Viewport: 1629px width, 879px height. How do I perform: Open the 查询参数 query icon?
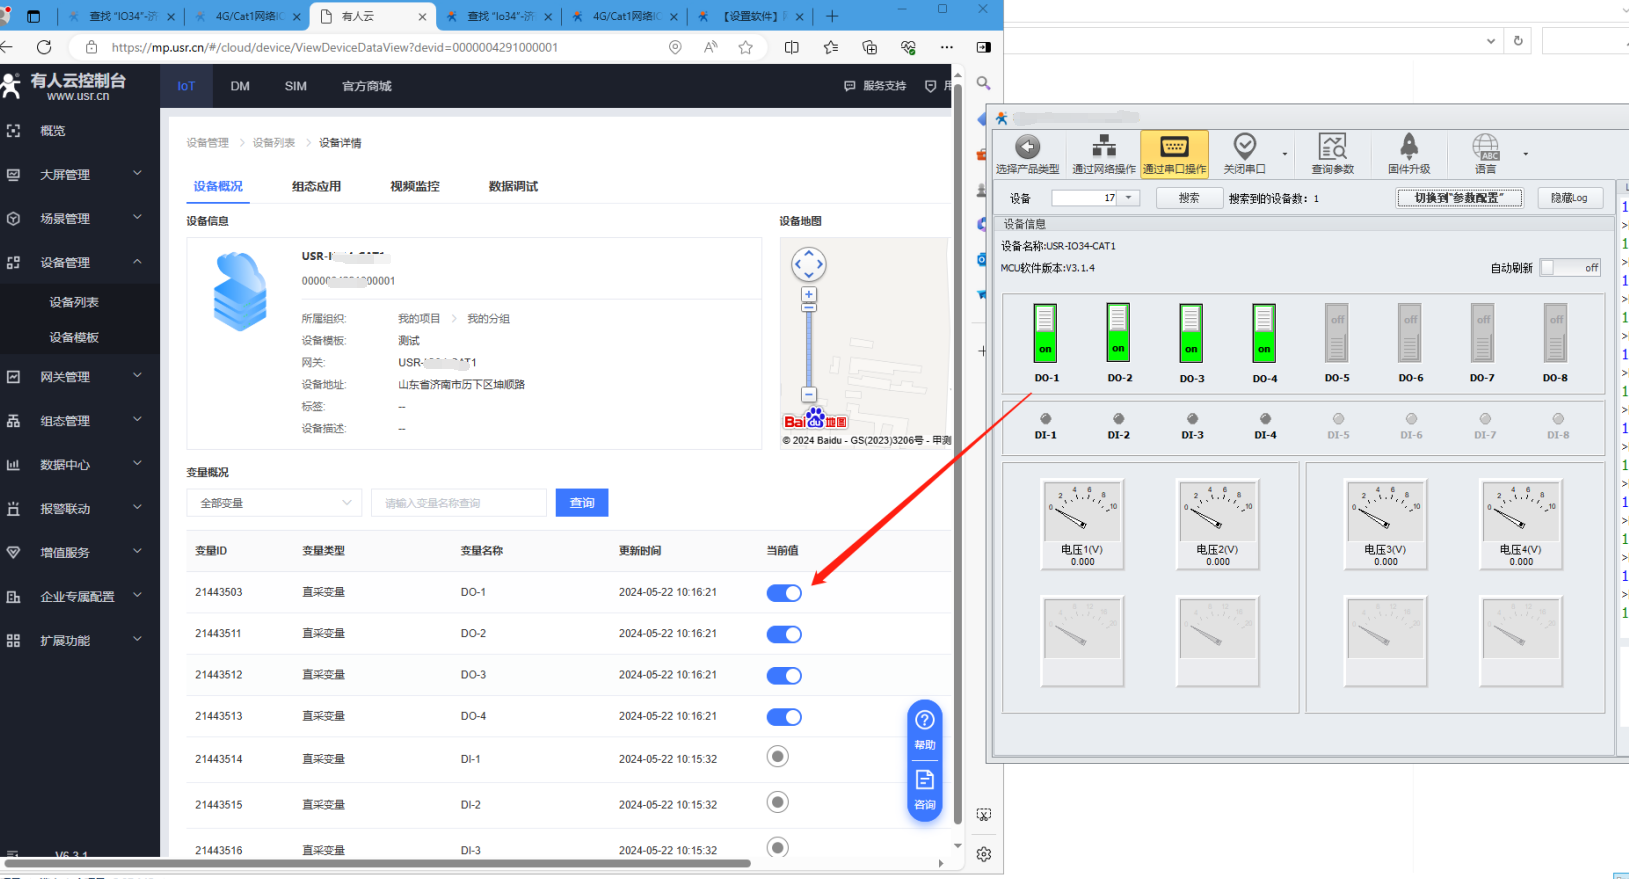tap(1332, 147)
